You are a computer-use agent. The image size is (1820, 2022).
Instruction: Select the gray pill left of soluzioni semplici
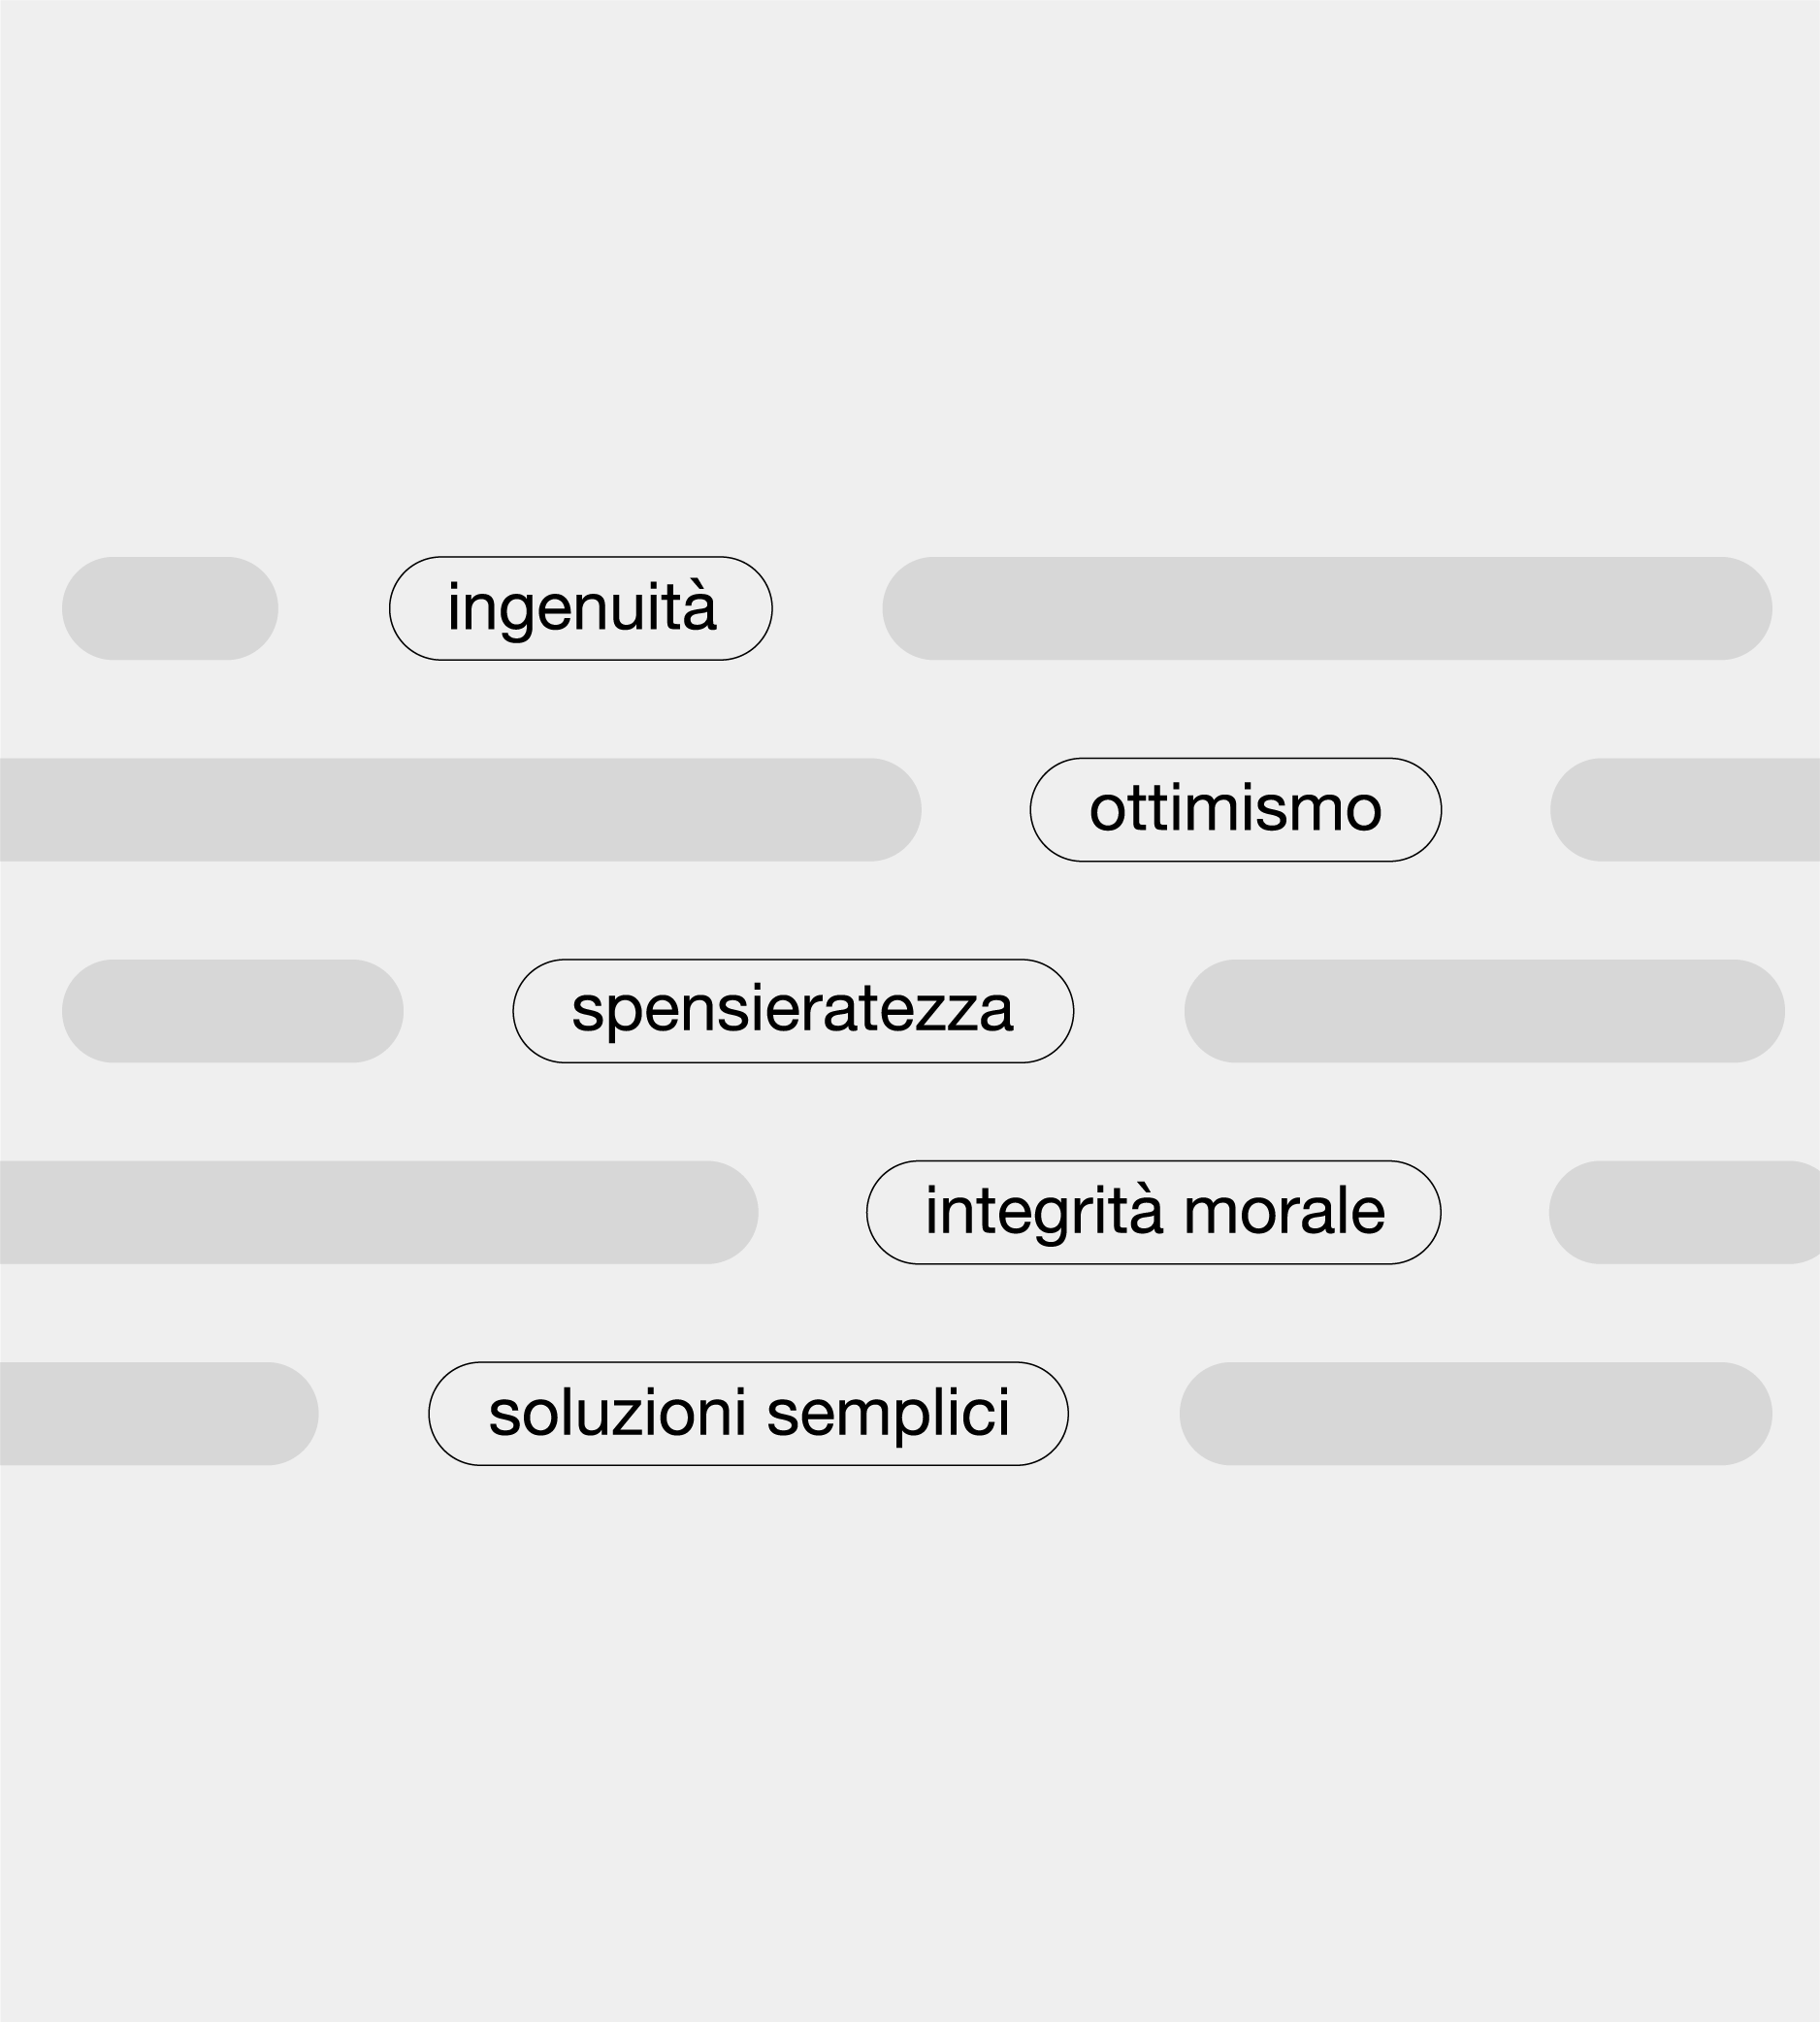pyautogui.click(x=159, y=1414)
